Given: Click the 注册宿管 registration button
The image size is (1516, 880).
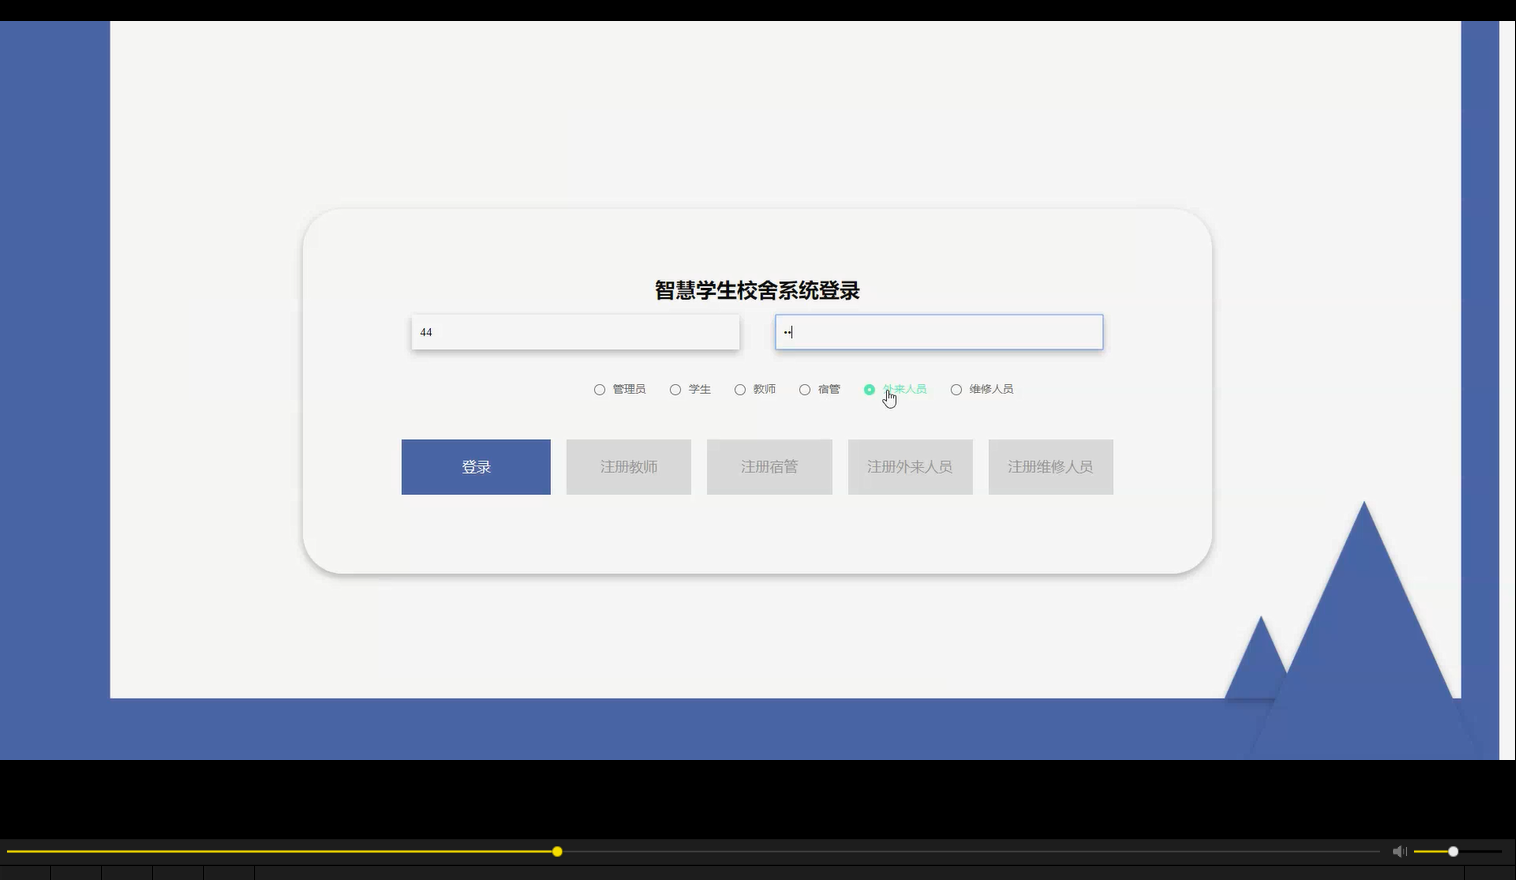Looking at the screenshot, I should click(769, 466).
